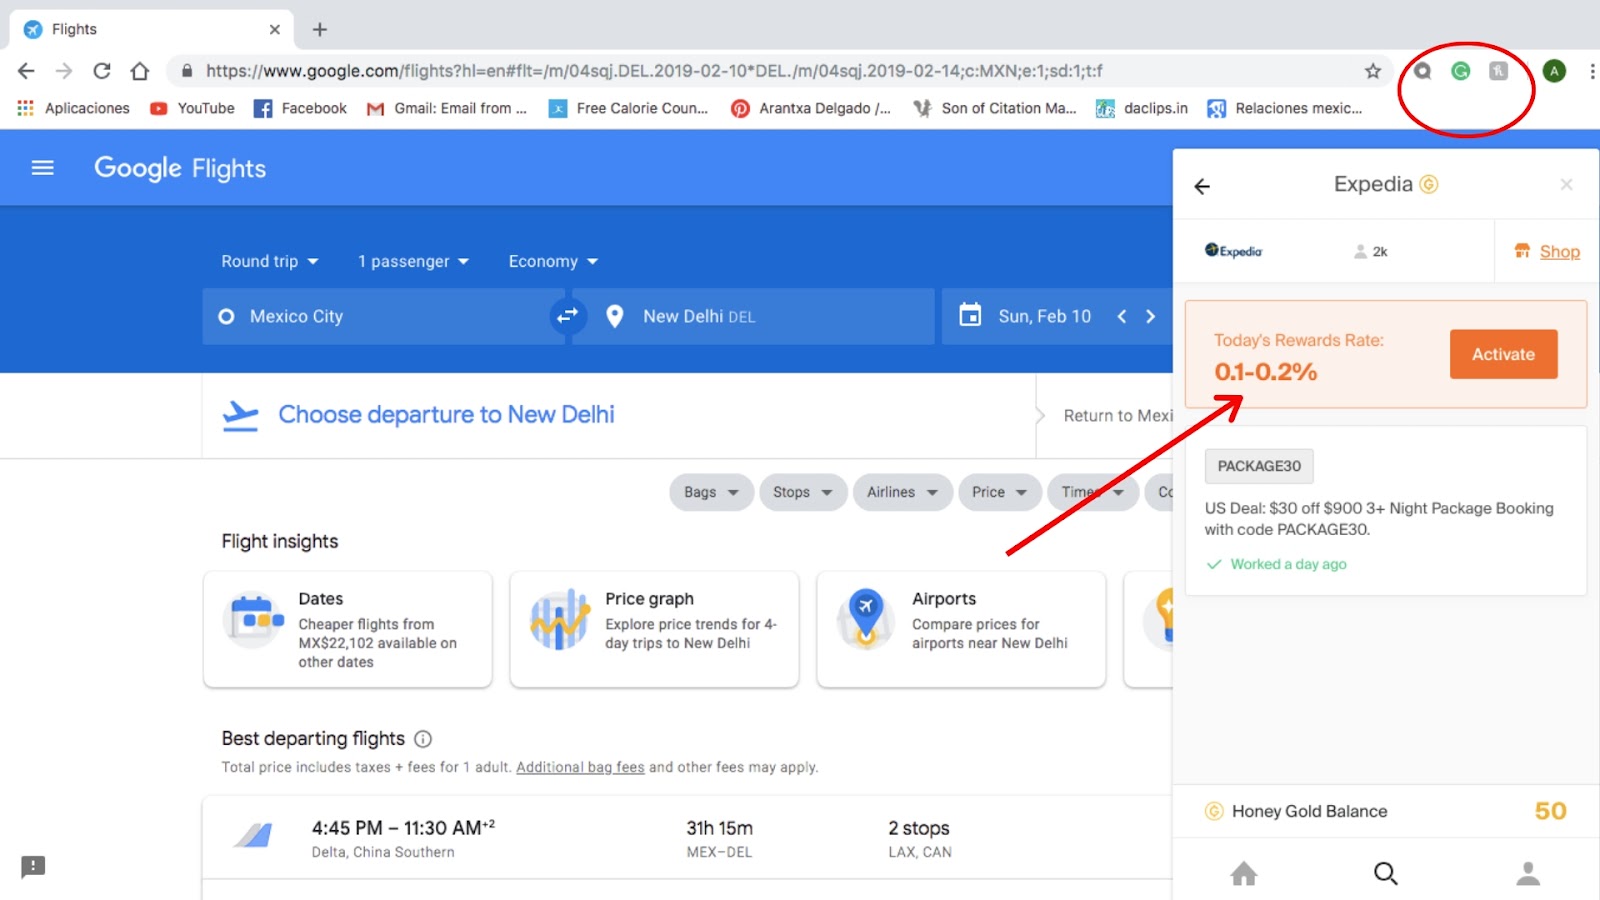This screenshot has height=900, width=1600.
Task: Open Additional bag fees link
Action: 580,767
